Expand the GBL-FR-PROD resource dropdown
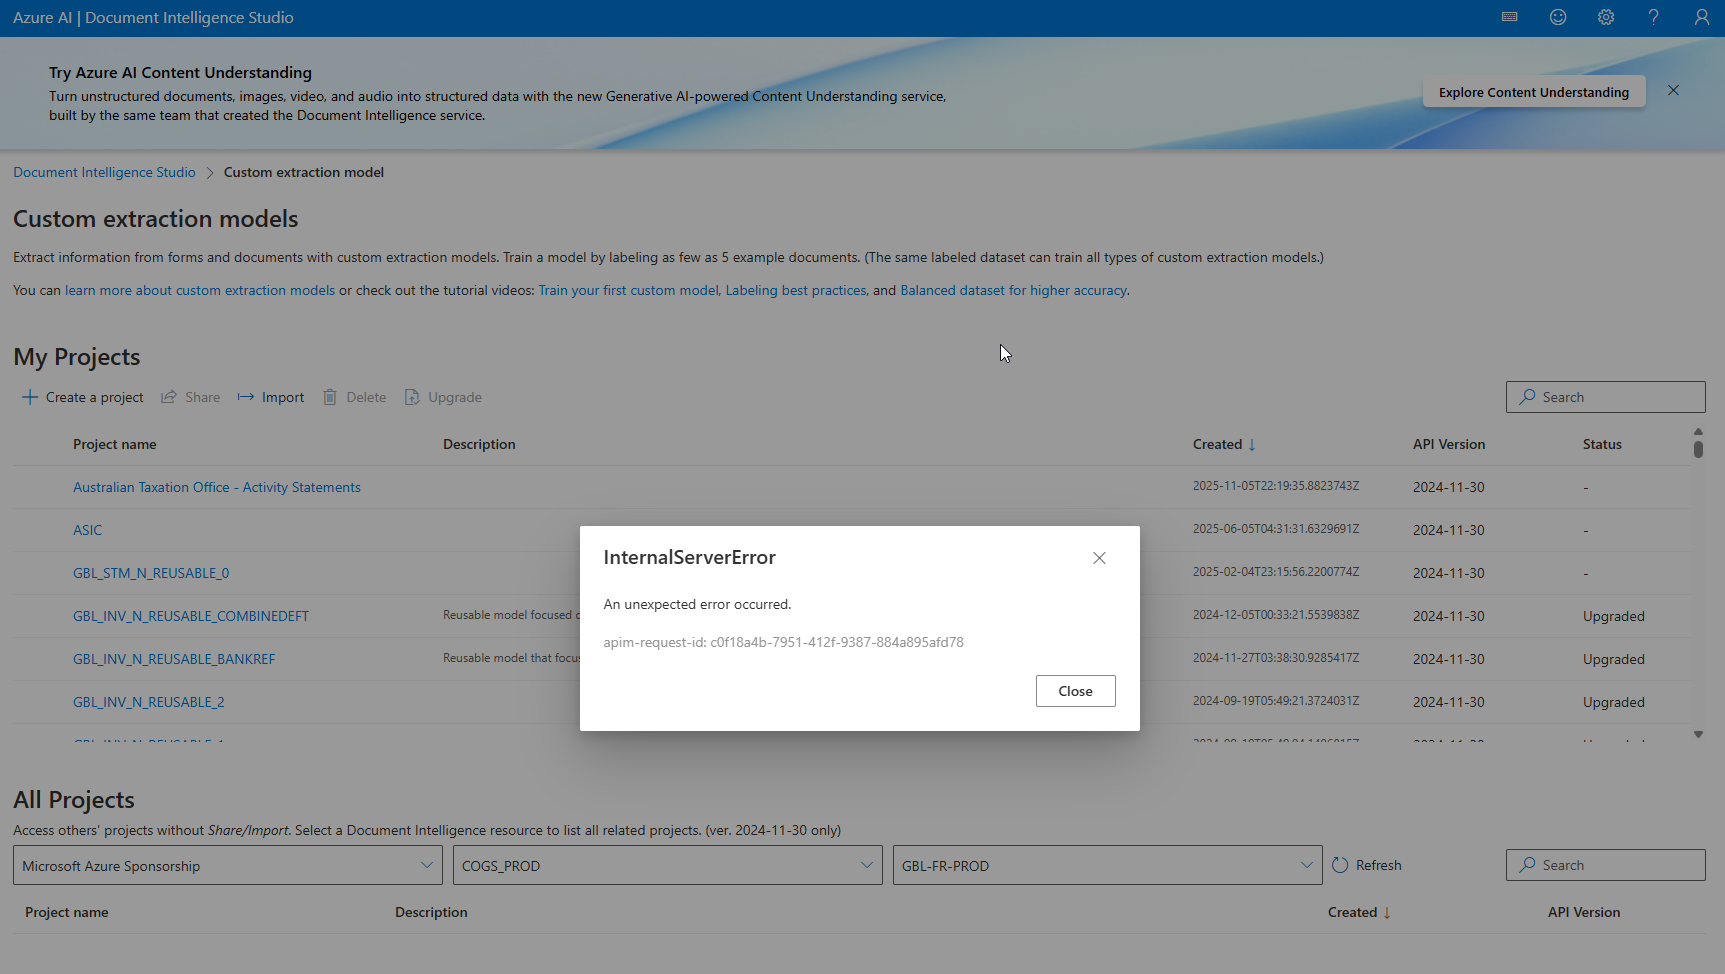1725x974 pixels. 1108,866
